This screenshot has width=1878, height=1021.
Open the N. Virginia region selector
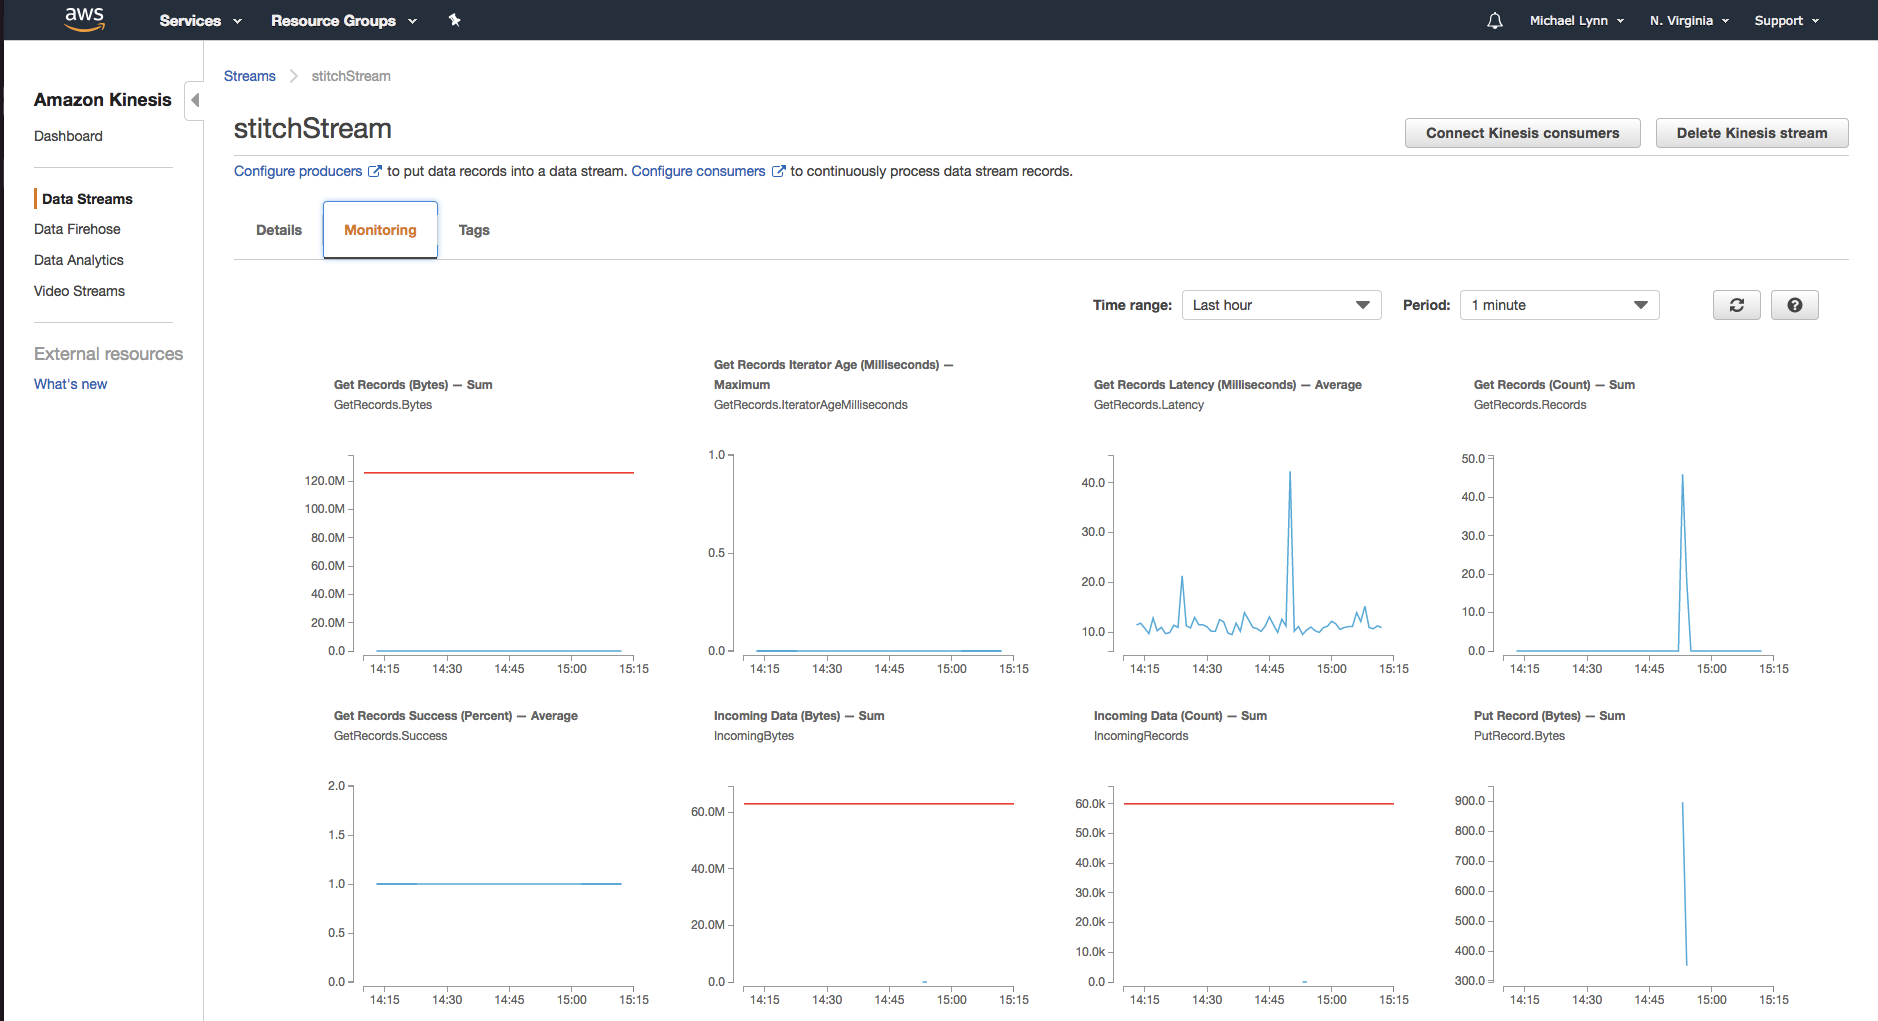[x=1689, y=20]
